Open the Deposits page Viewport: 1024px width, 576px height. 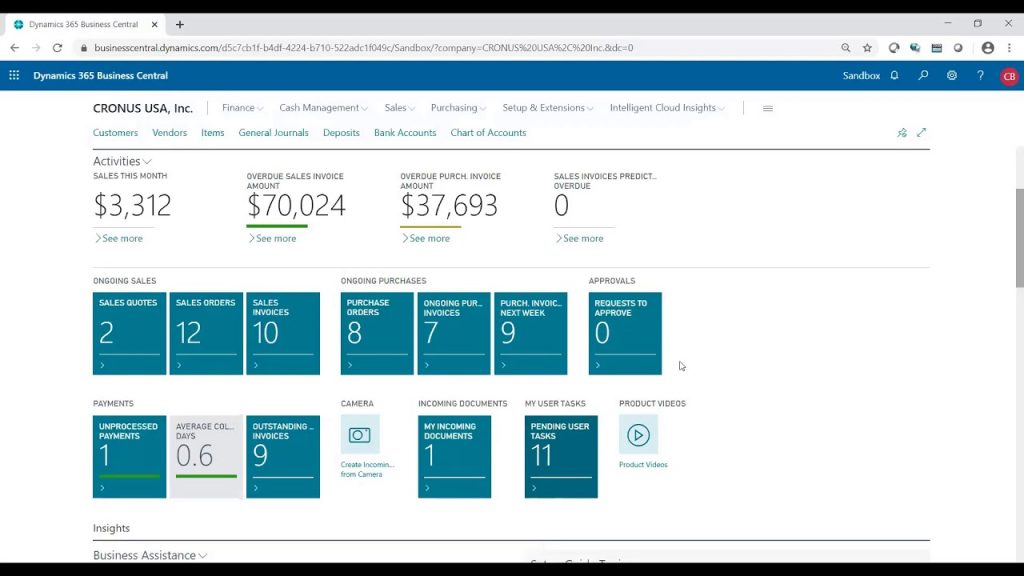pyautogui.click(x=341, y=133)
